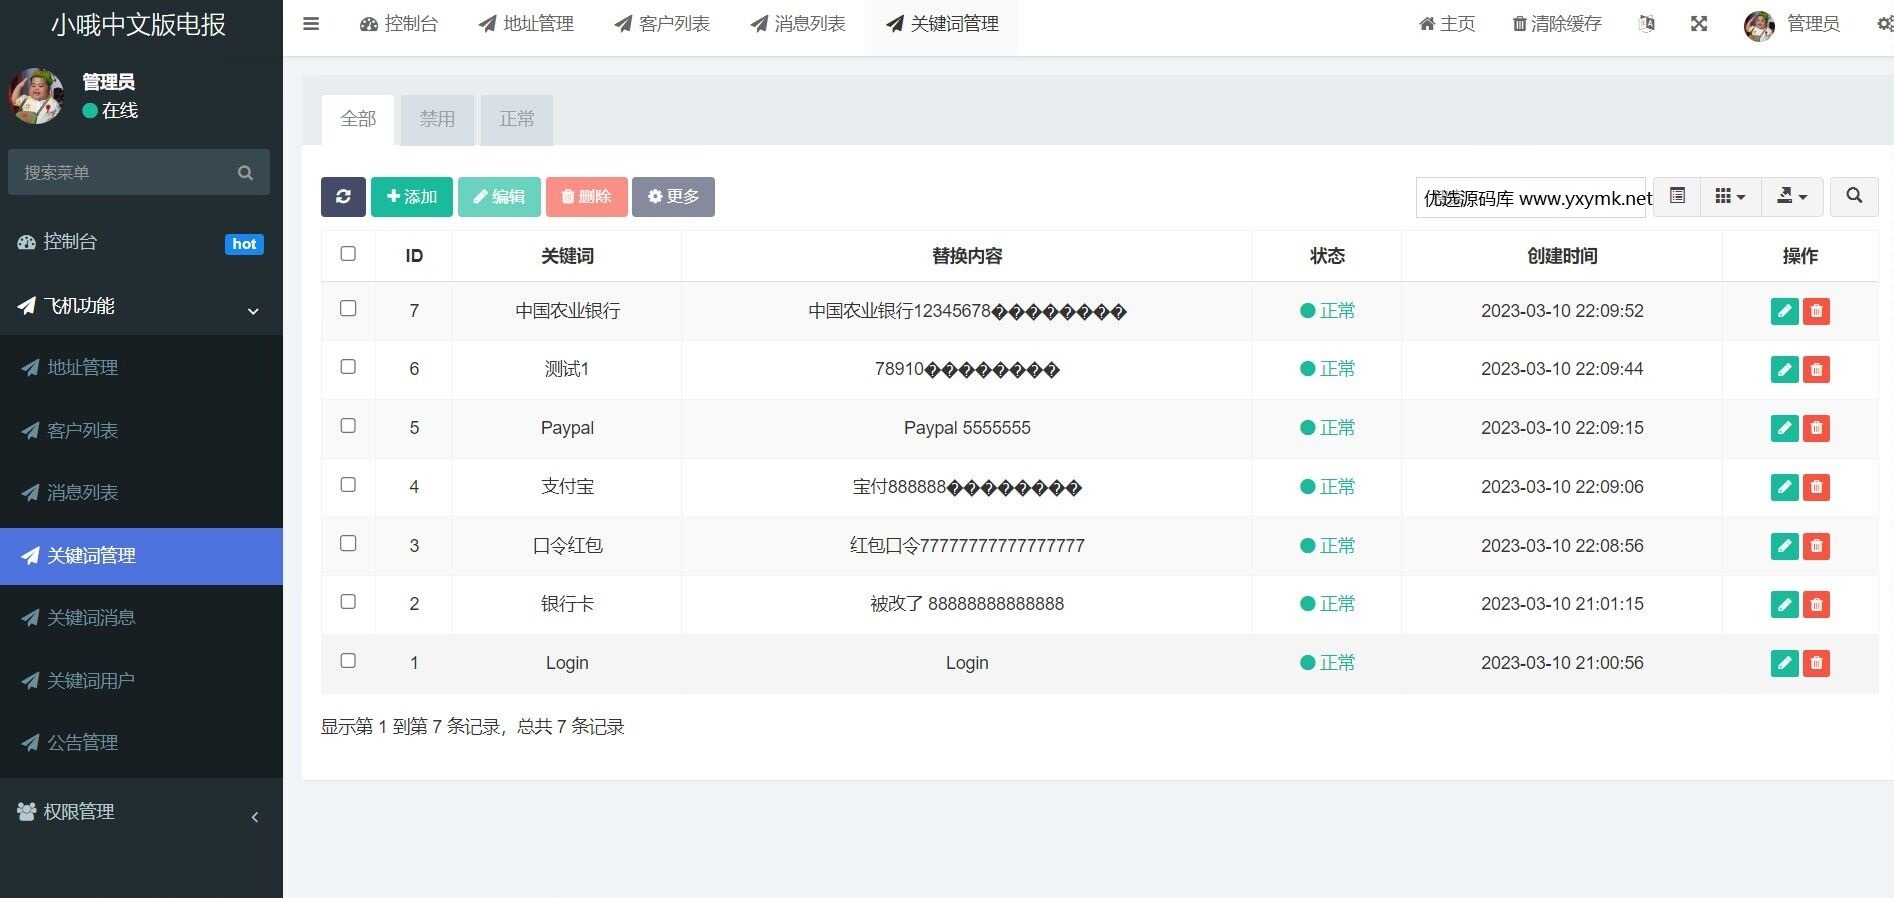Edit the 测试1 row
This screenshot has width=1894, height=898.
[1784, 370]
